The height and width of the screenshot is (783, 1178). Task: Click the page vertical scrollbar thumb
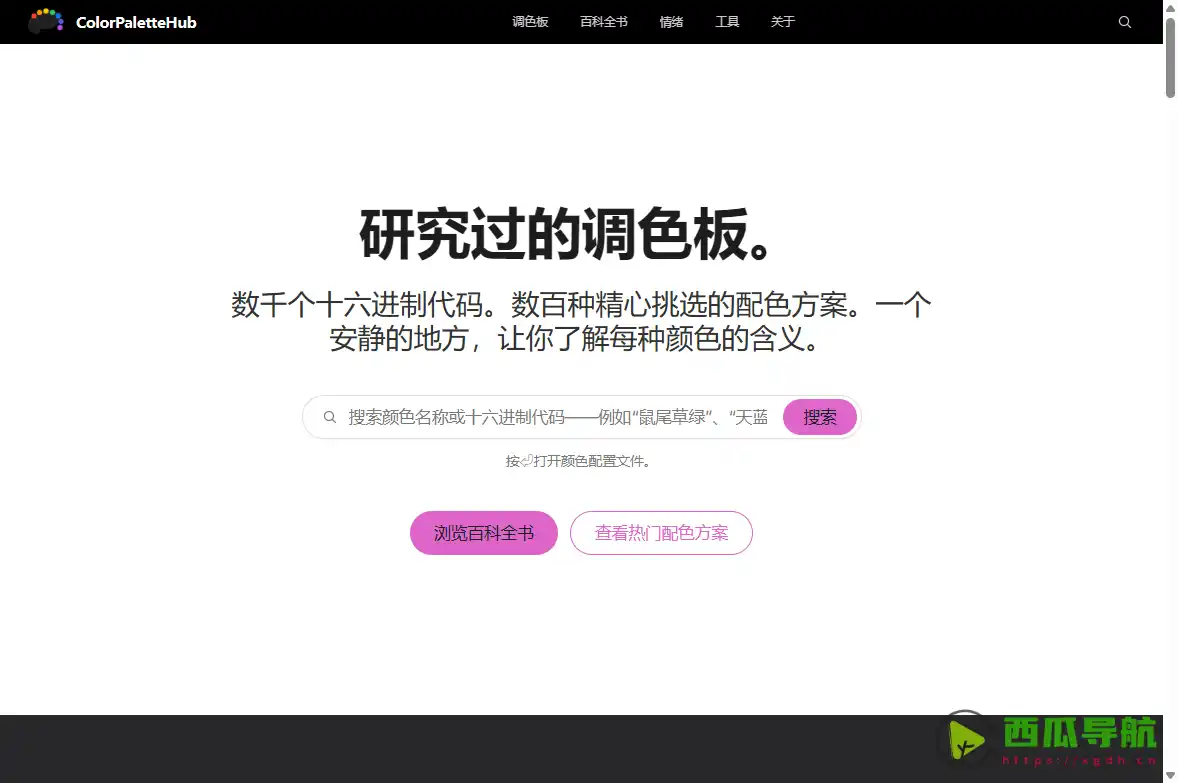click(1170, 58)
